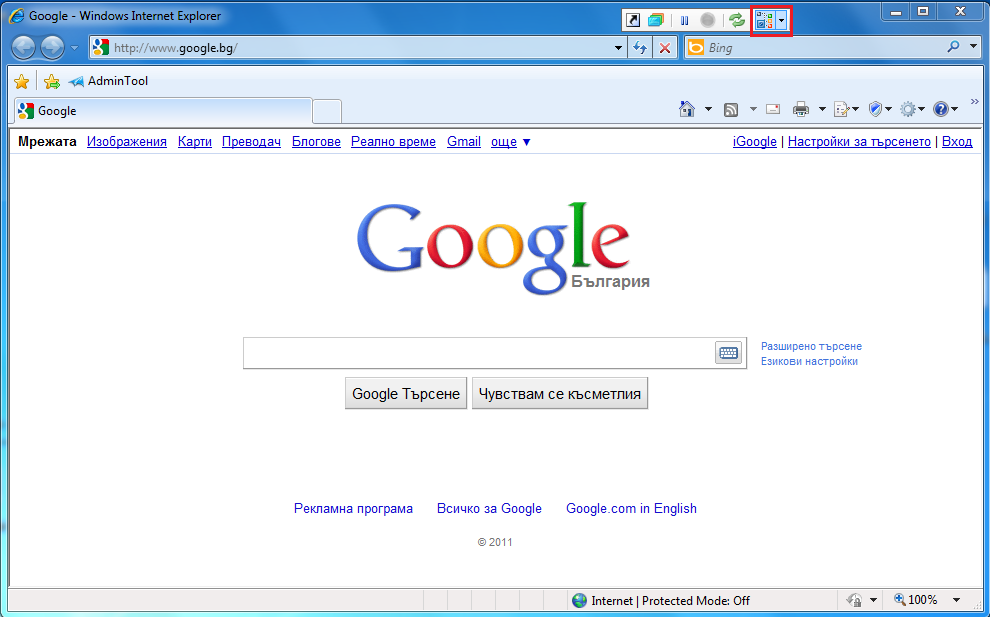Expand the Feeds dropdown arrow

tap(753, 110)
